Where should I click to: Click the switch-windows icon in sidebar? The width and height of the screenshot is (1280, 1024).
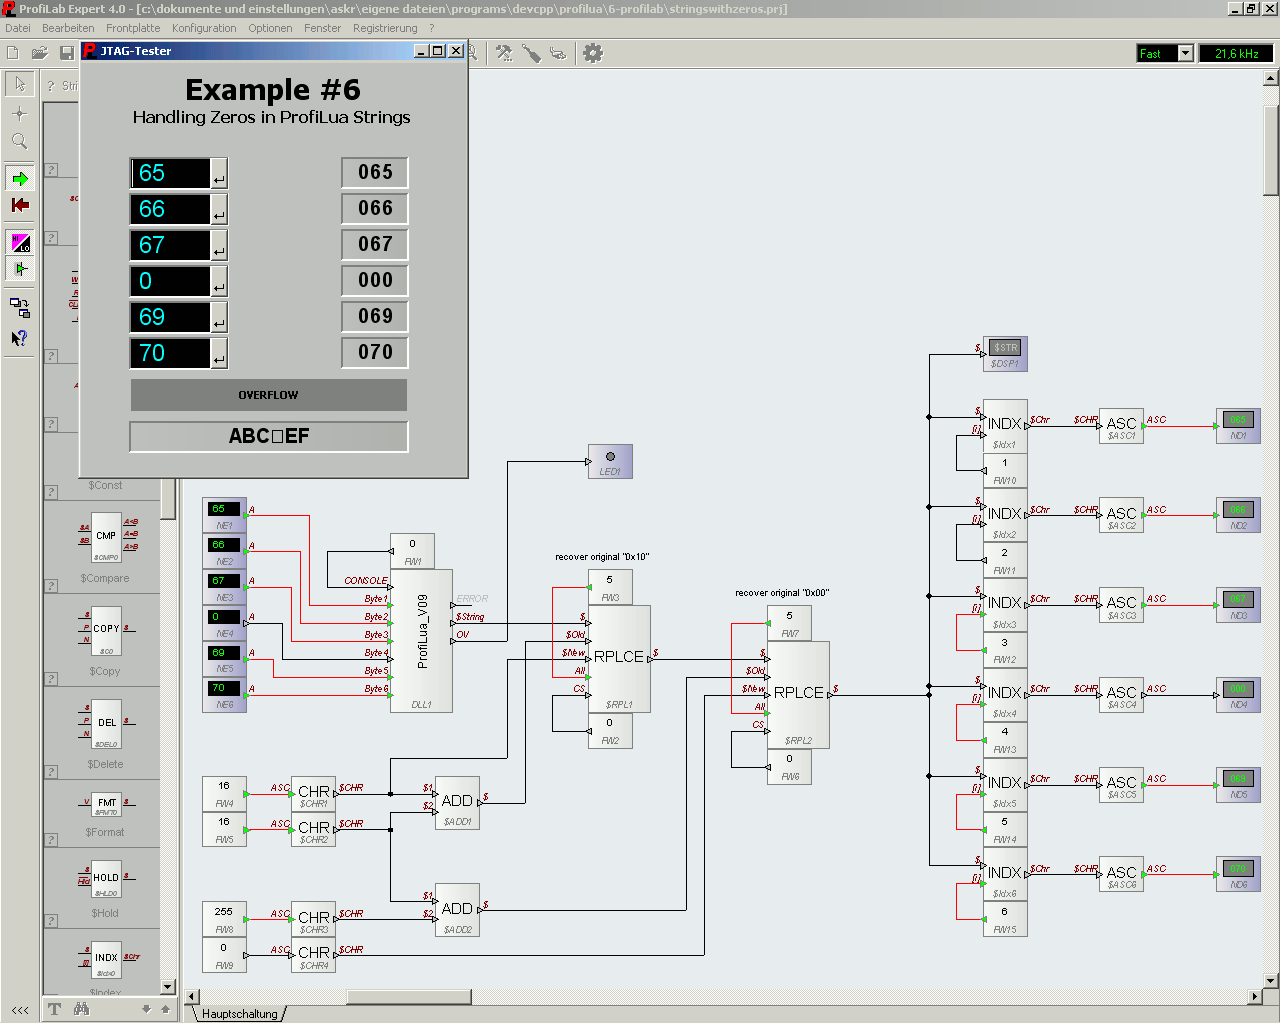19,308
